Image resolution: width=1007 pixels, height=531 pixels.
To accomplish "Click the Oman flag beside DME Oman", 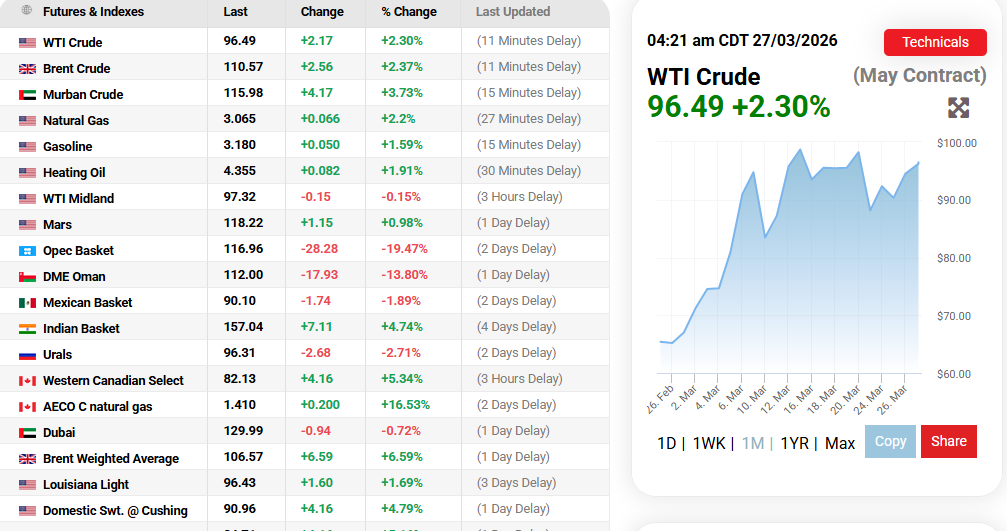I will pos(27,277).
